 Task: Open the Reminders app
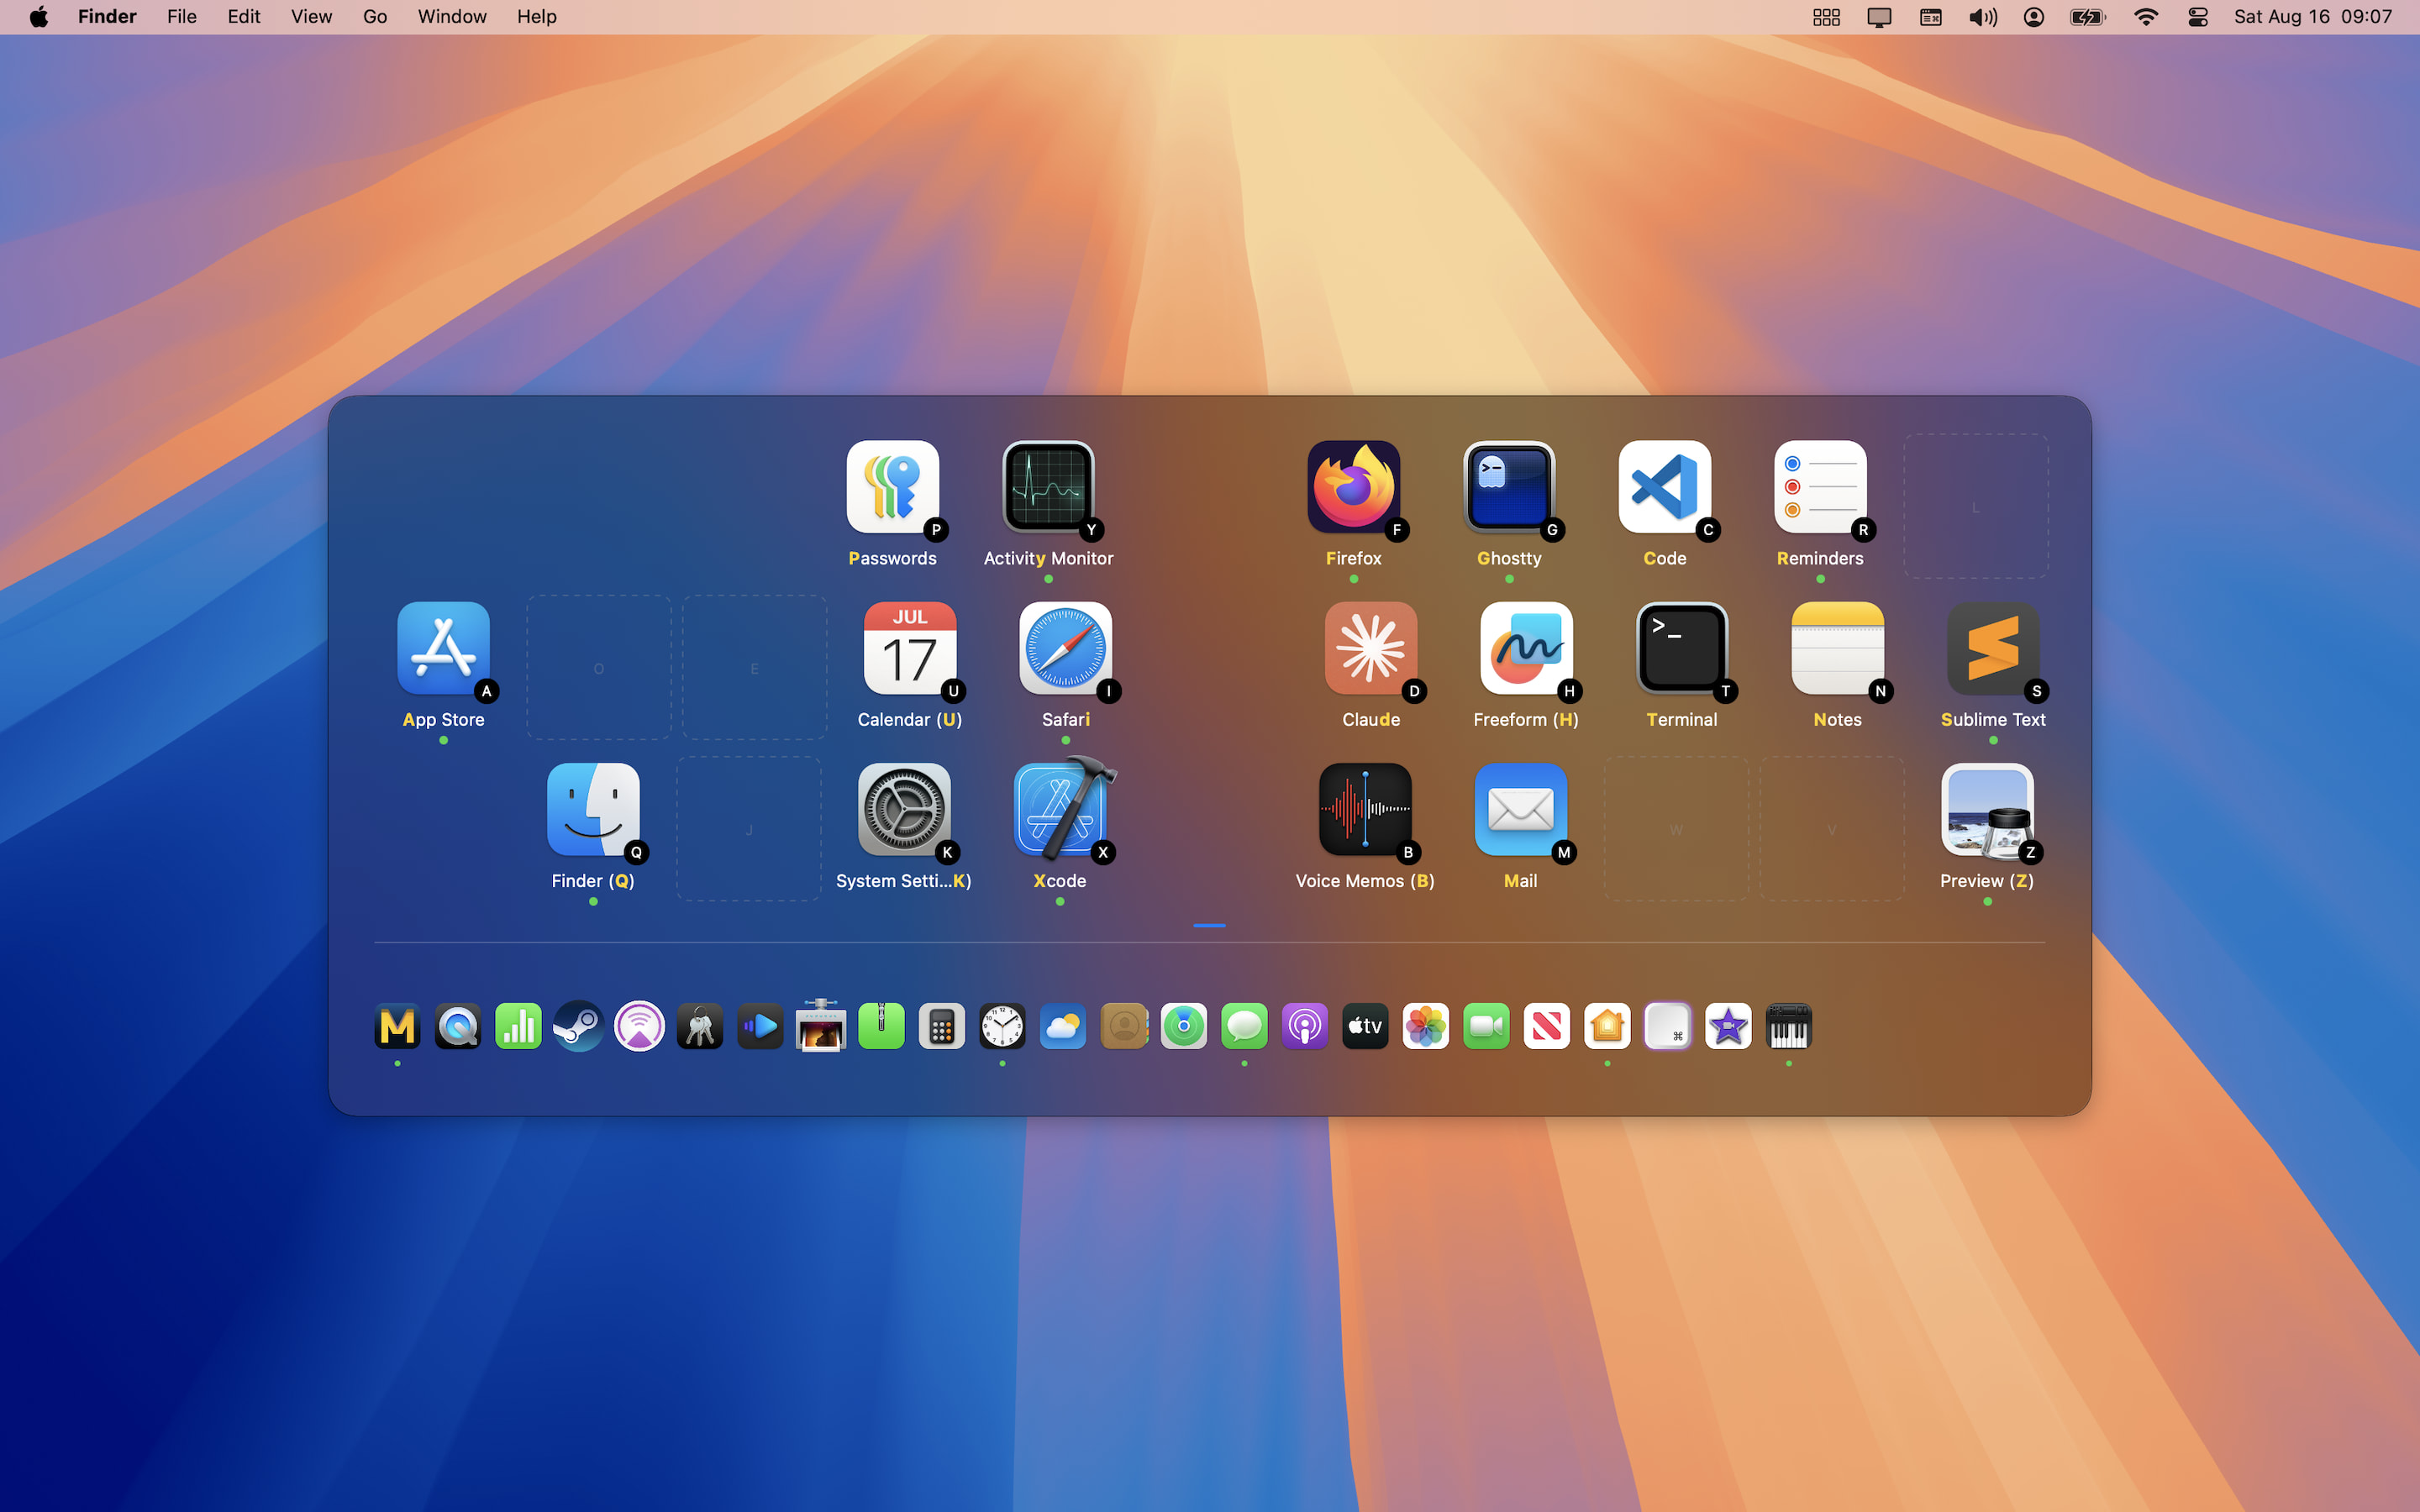(1820, 487)
